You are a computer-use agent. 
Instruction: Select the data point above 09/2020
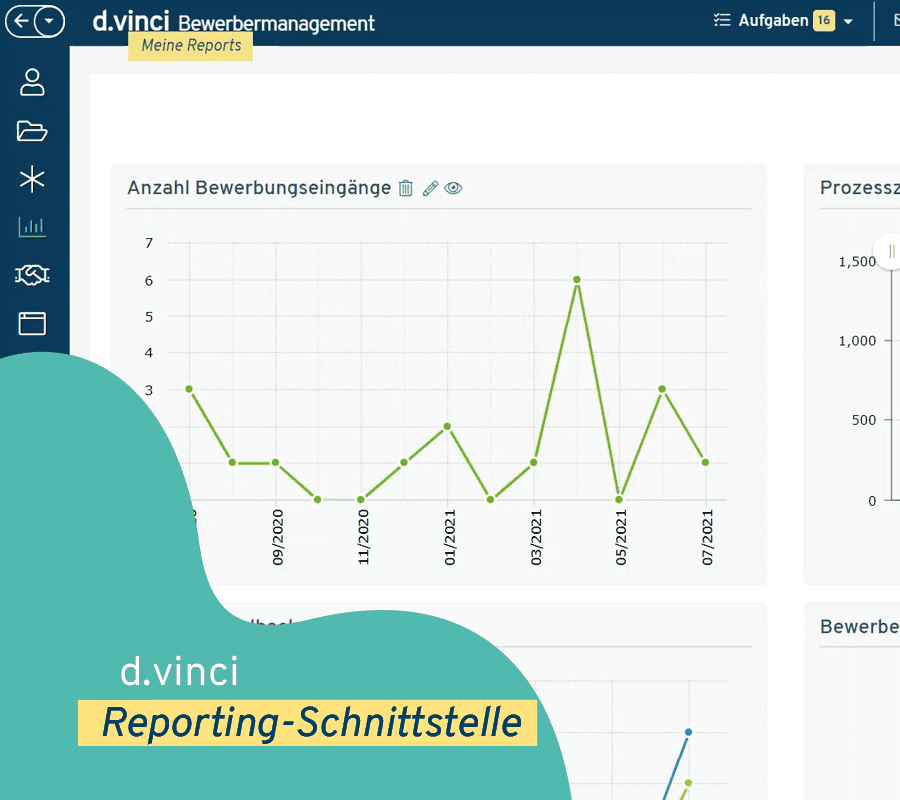(276, 462)
